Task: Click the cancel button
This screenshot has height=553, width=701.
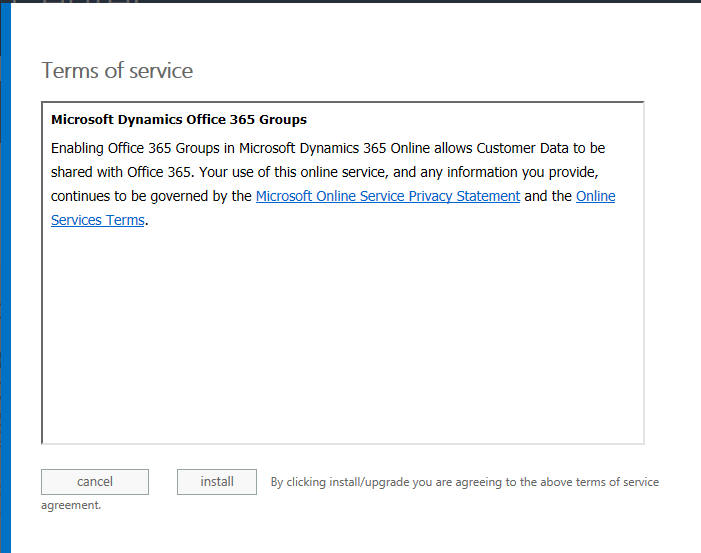Action: click(95, 482)
